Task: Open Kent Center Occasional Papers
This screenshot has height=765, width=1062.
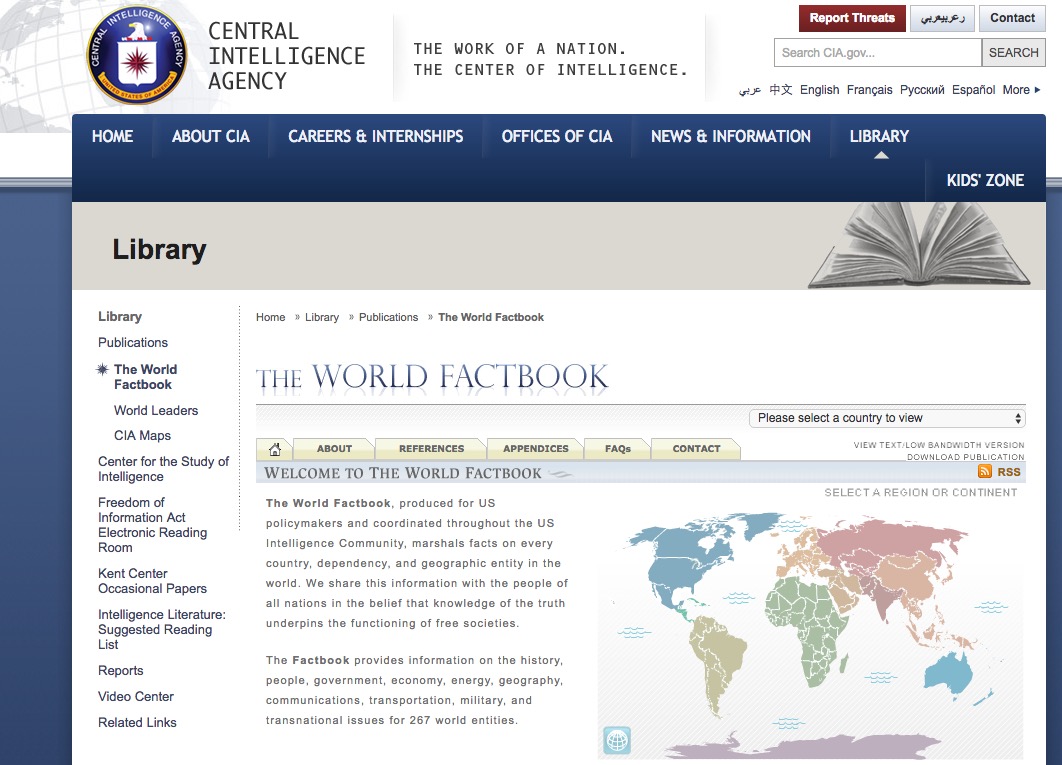Action: 152,581
